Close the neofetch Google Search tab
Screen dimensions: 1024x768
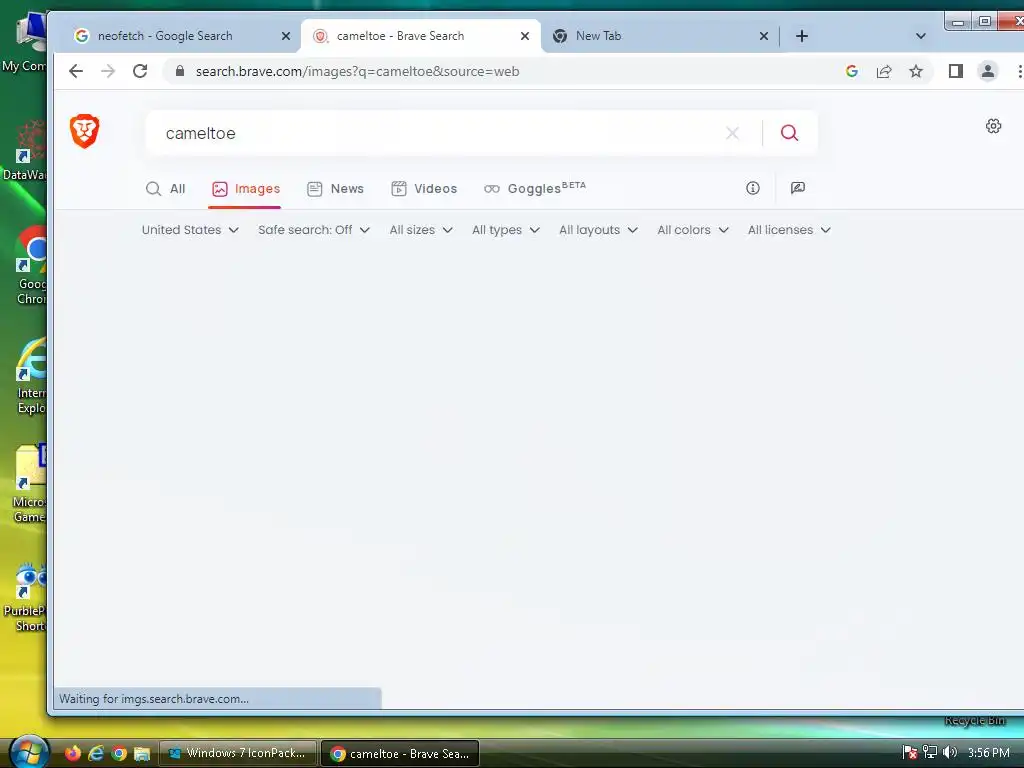(285, 36)
